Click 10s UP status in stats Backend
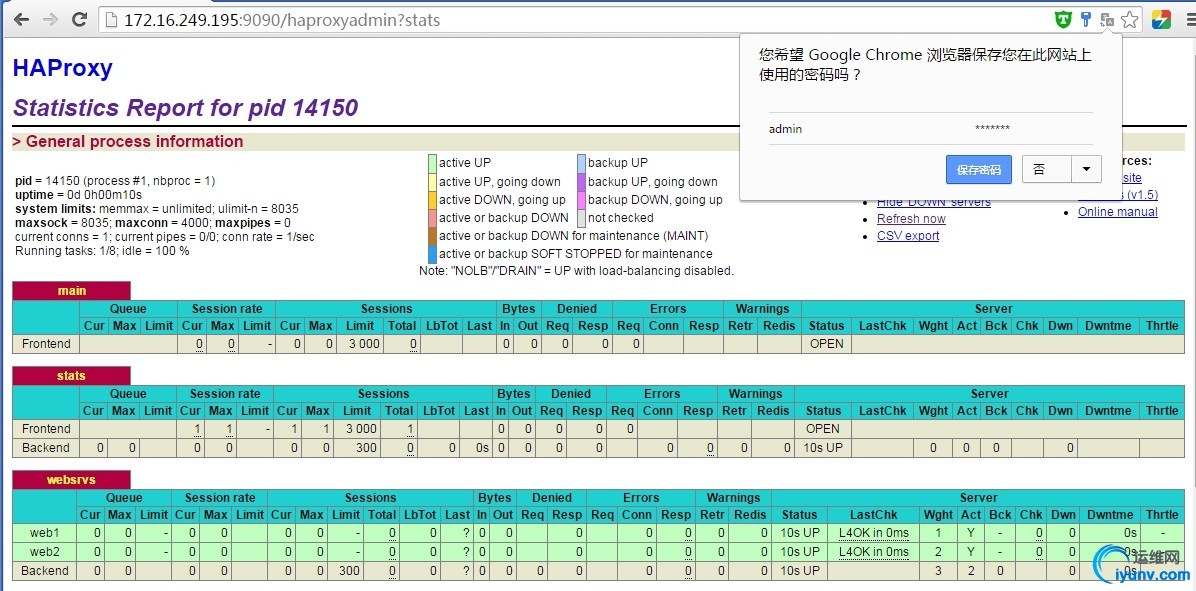 pos(823,448)
